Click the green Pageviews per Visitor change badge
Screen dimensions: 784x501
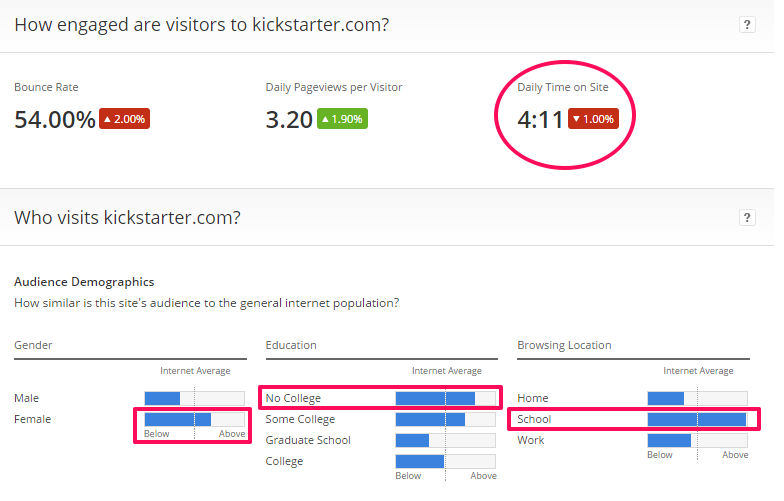(342, 119)
